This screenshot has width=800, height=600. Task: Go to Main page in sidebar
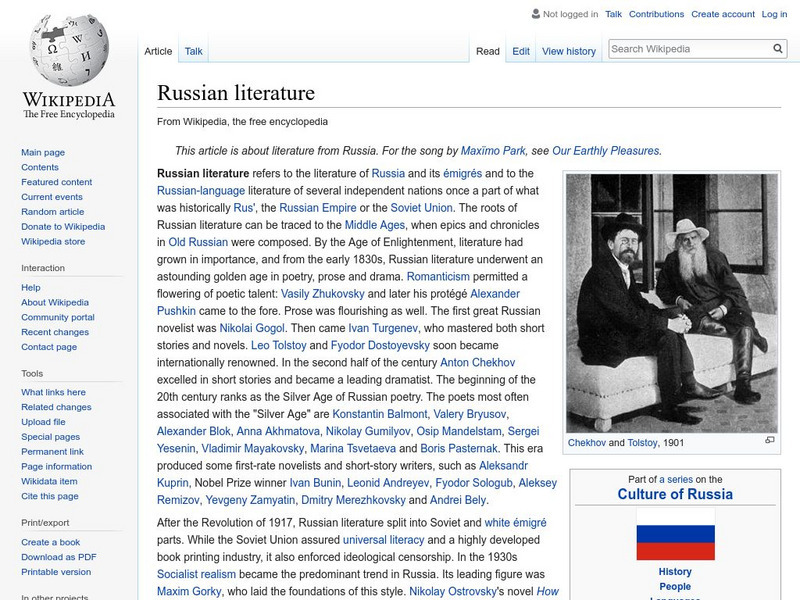click(43, 152)
